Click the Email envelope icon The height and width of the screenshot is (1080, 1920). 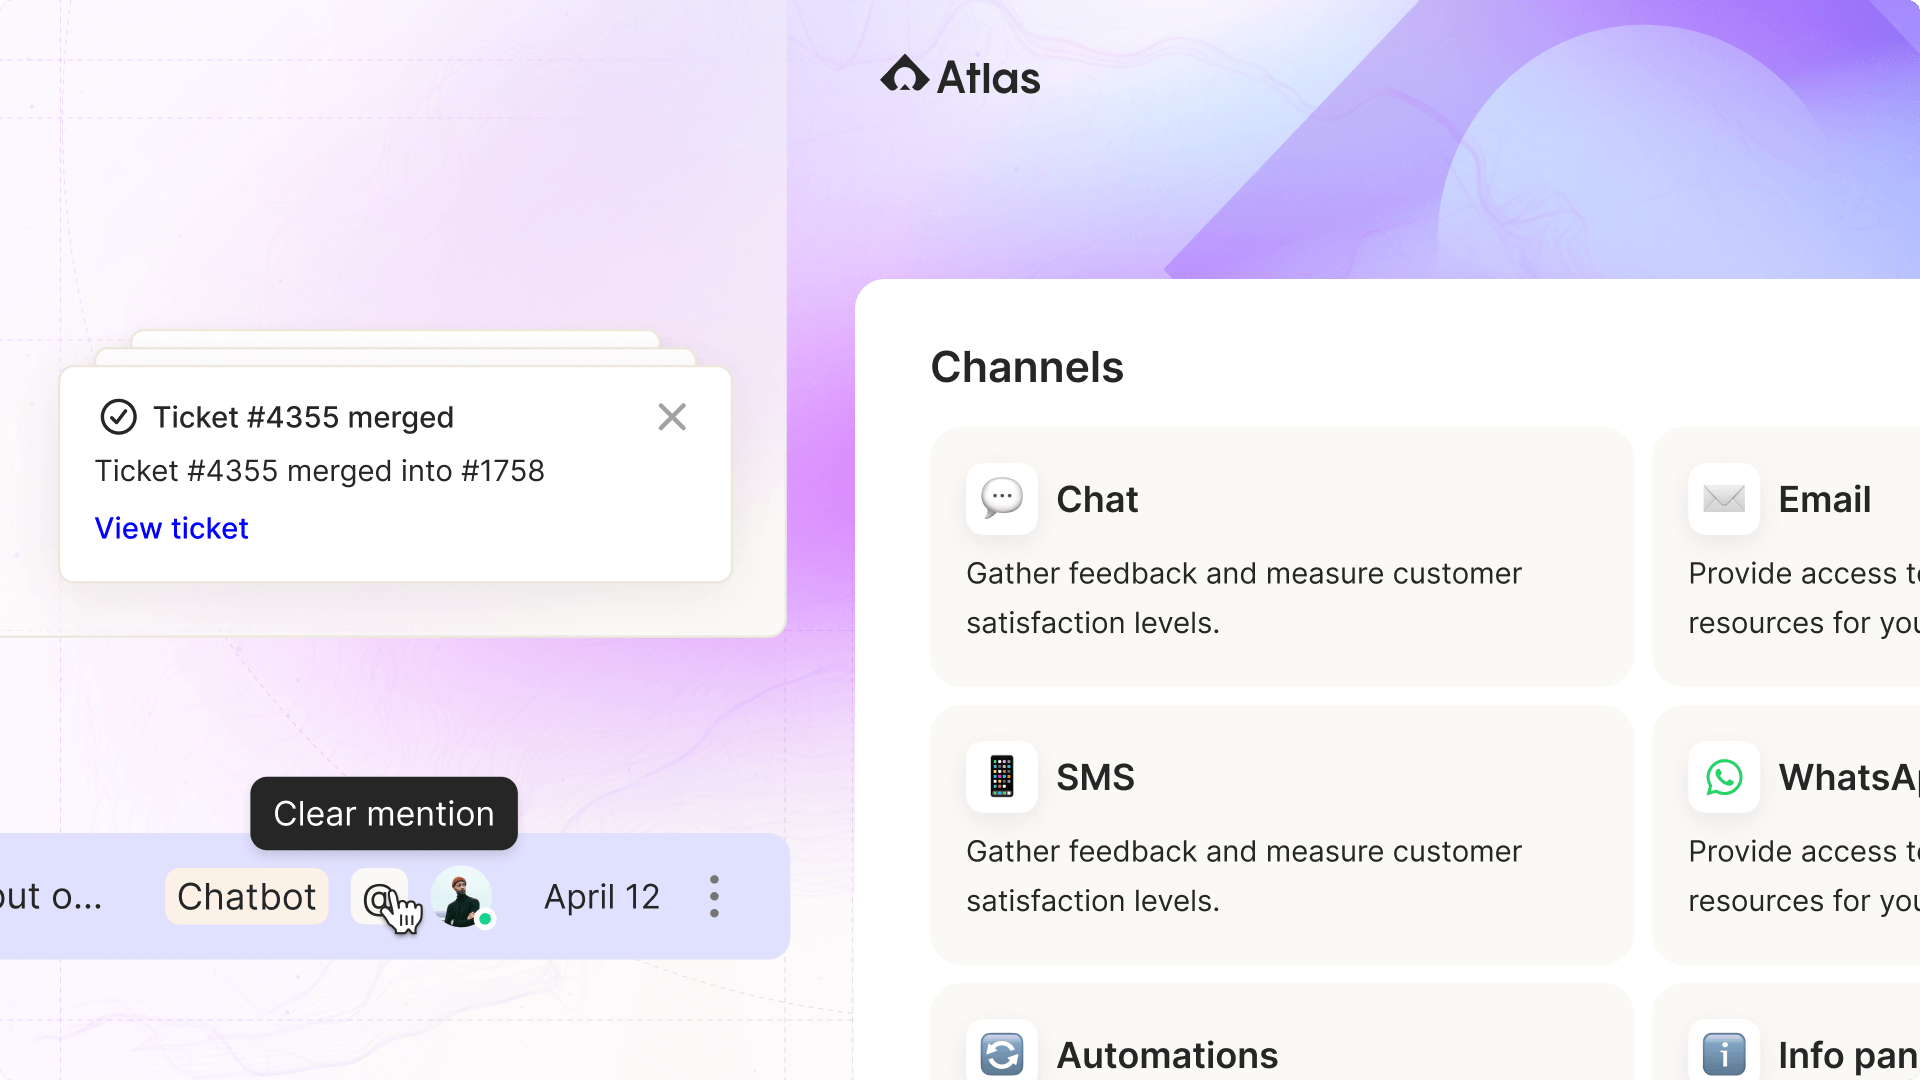1724,498
